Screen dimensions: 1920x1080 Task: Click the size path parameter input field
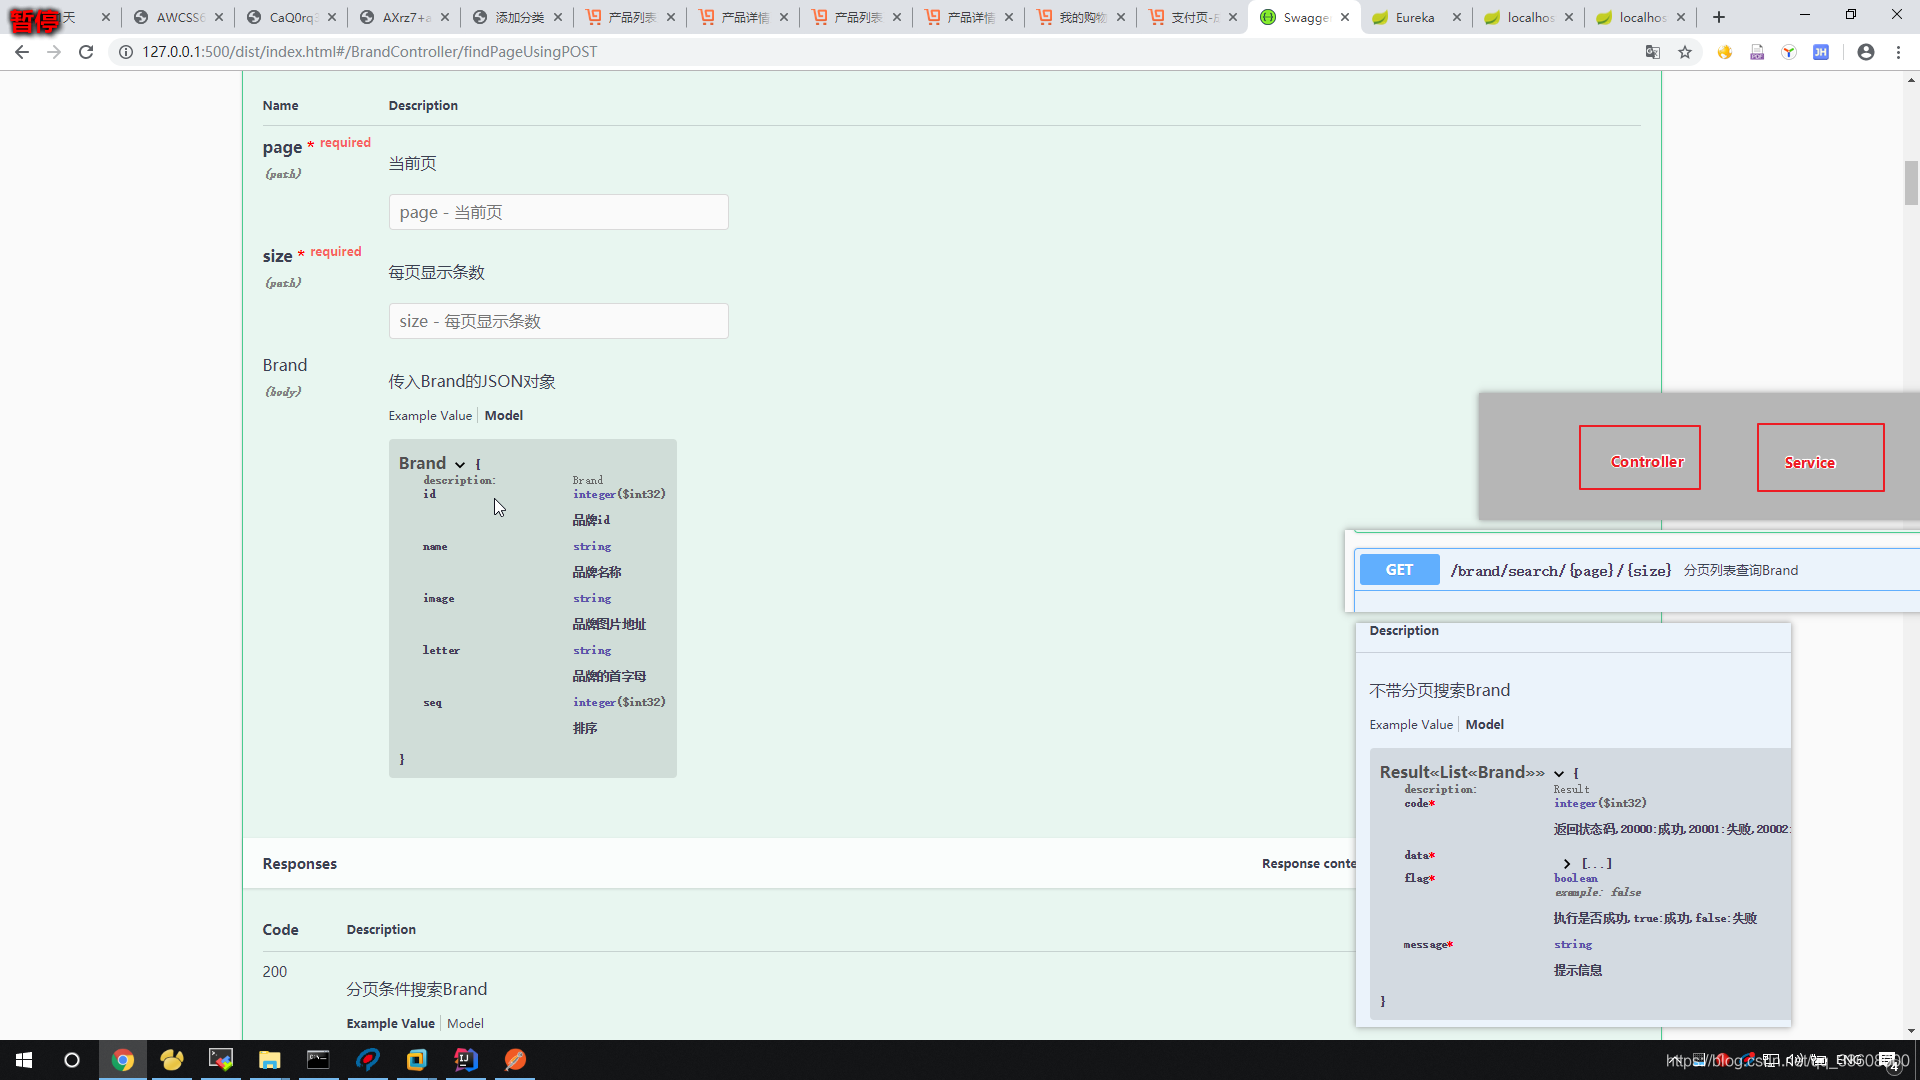(558, 320)
